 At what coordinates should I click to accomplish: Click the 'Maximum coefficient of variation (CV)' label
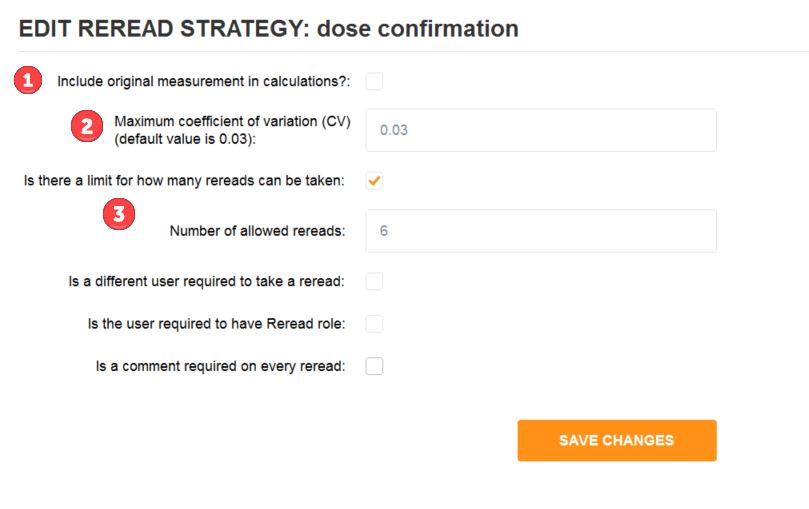tap(232, 121)
